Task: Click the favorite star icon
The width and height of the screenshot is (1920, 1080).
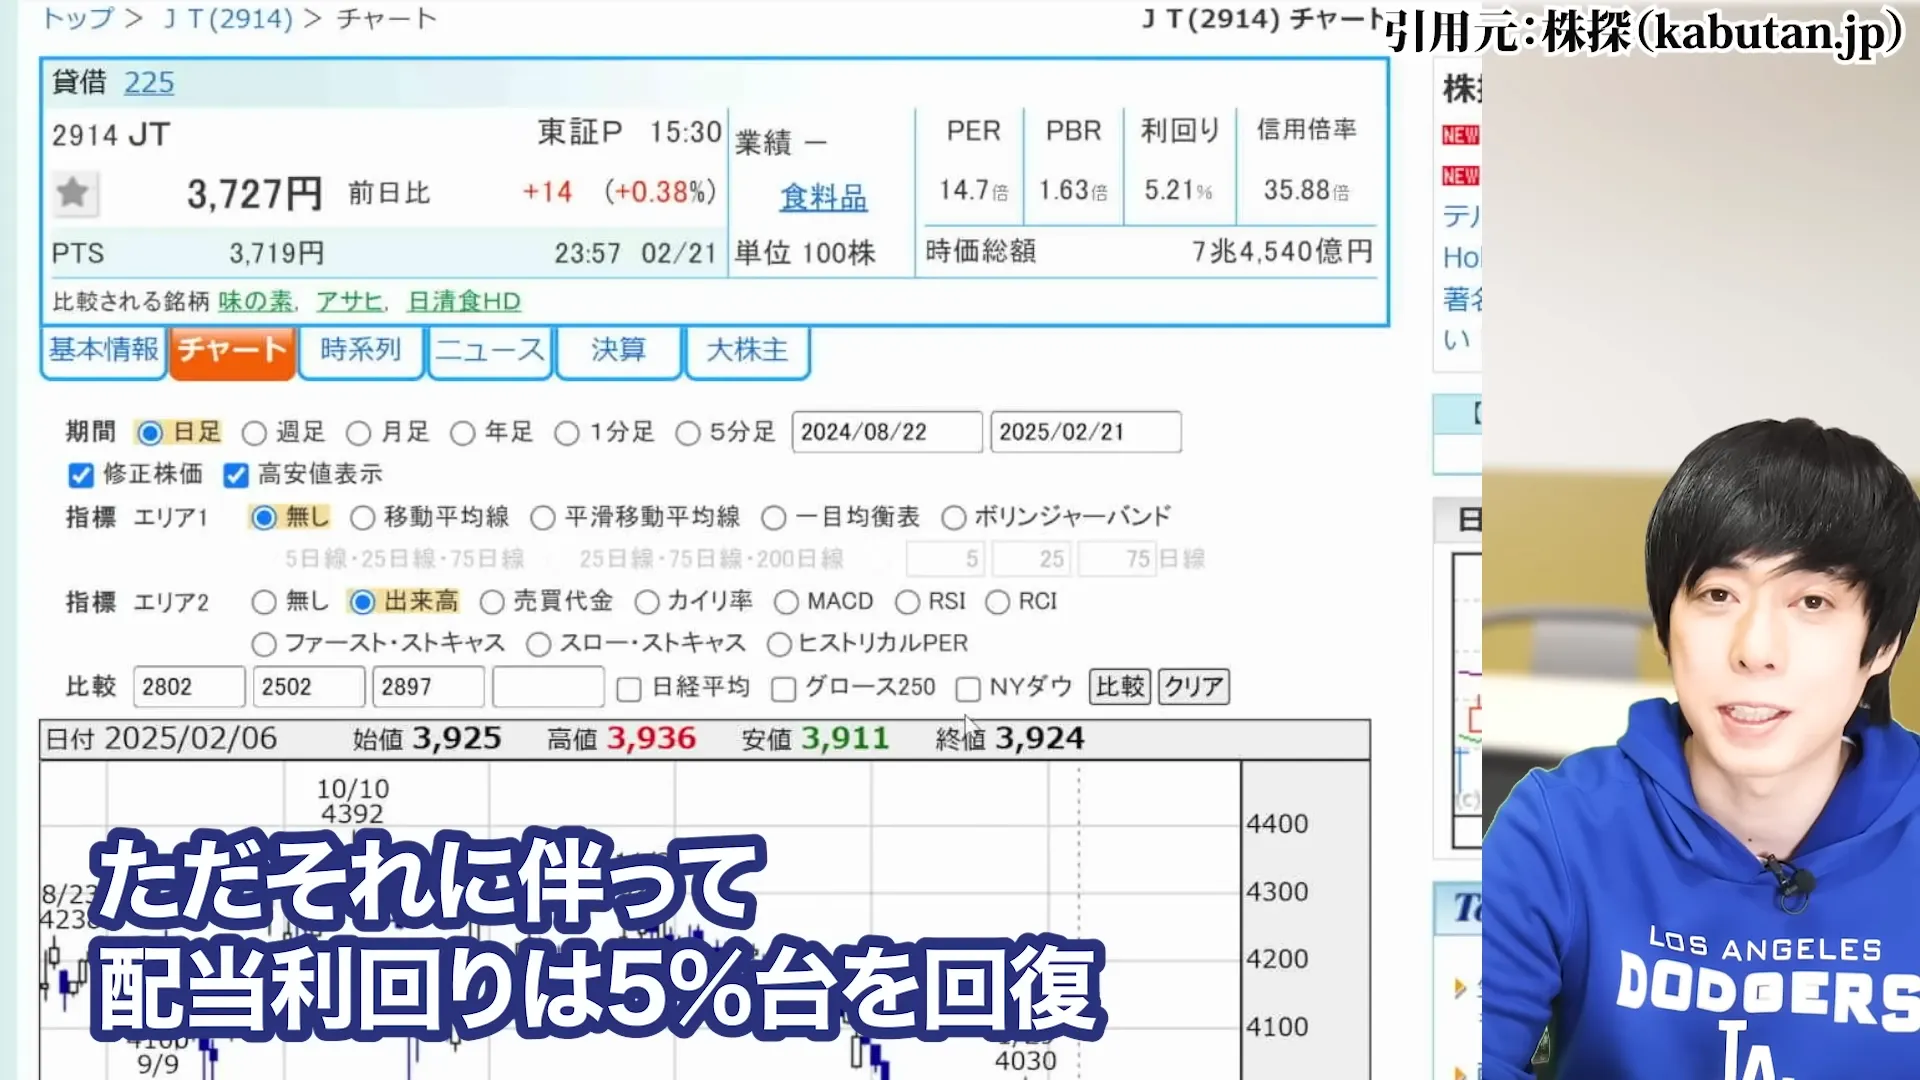Action: [x=73, y=192]
